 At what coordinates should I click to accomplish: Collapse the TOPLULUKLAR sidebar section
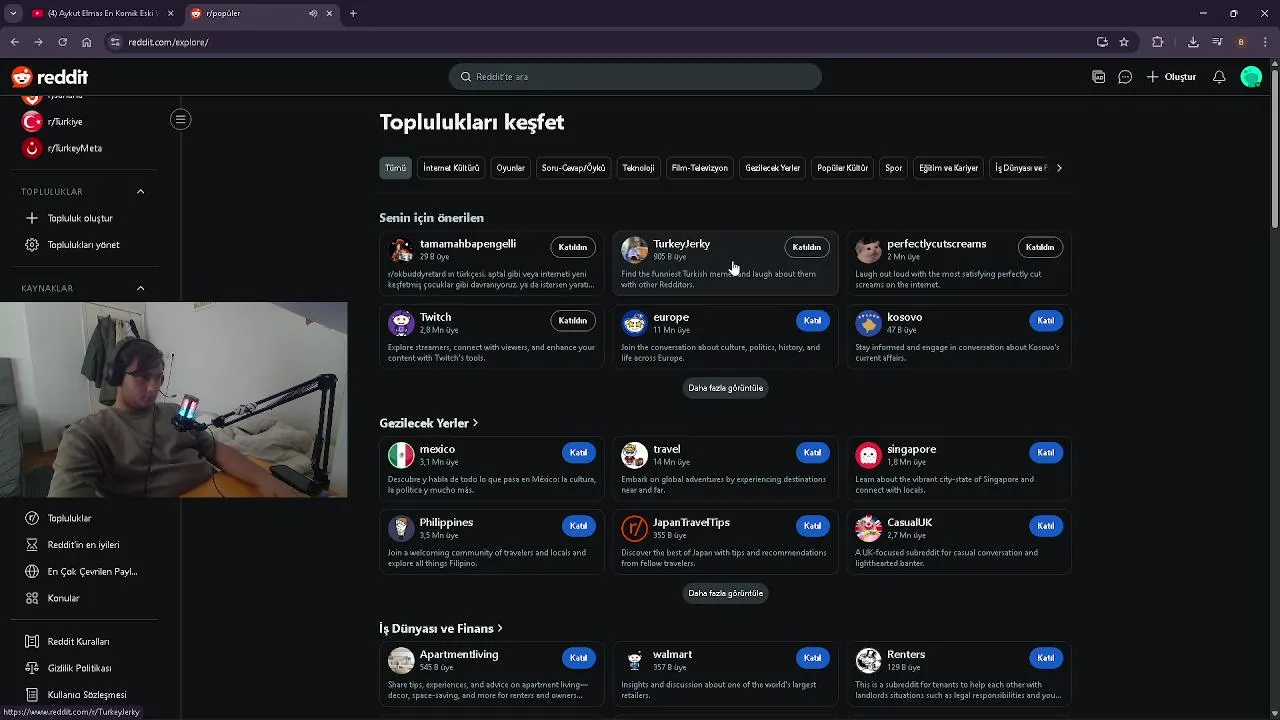140,191
